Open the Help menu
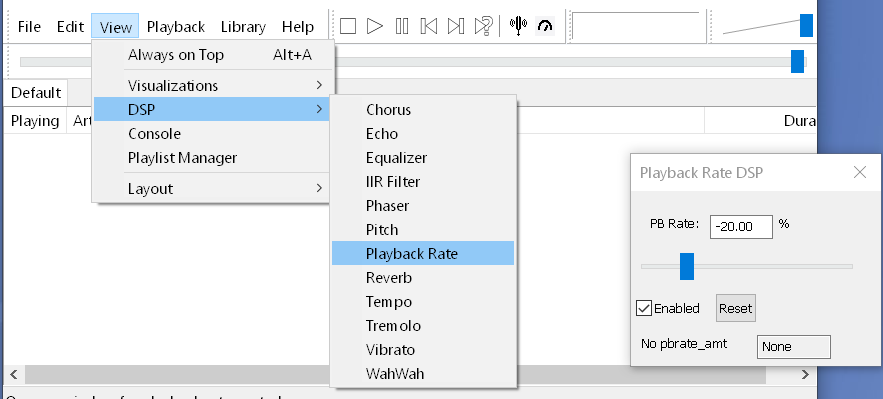The height and width of the screenshot is (399, 883). [298, 26]
